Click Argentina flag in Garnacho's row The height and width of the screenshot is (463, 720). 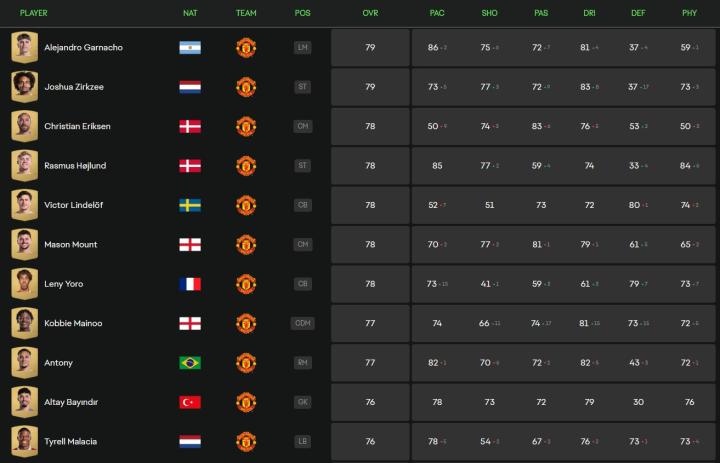(190, 48)
